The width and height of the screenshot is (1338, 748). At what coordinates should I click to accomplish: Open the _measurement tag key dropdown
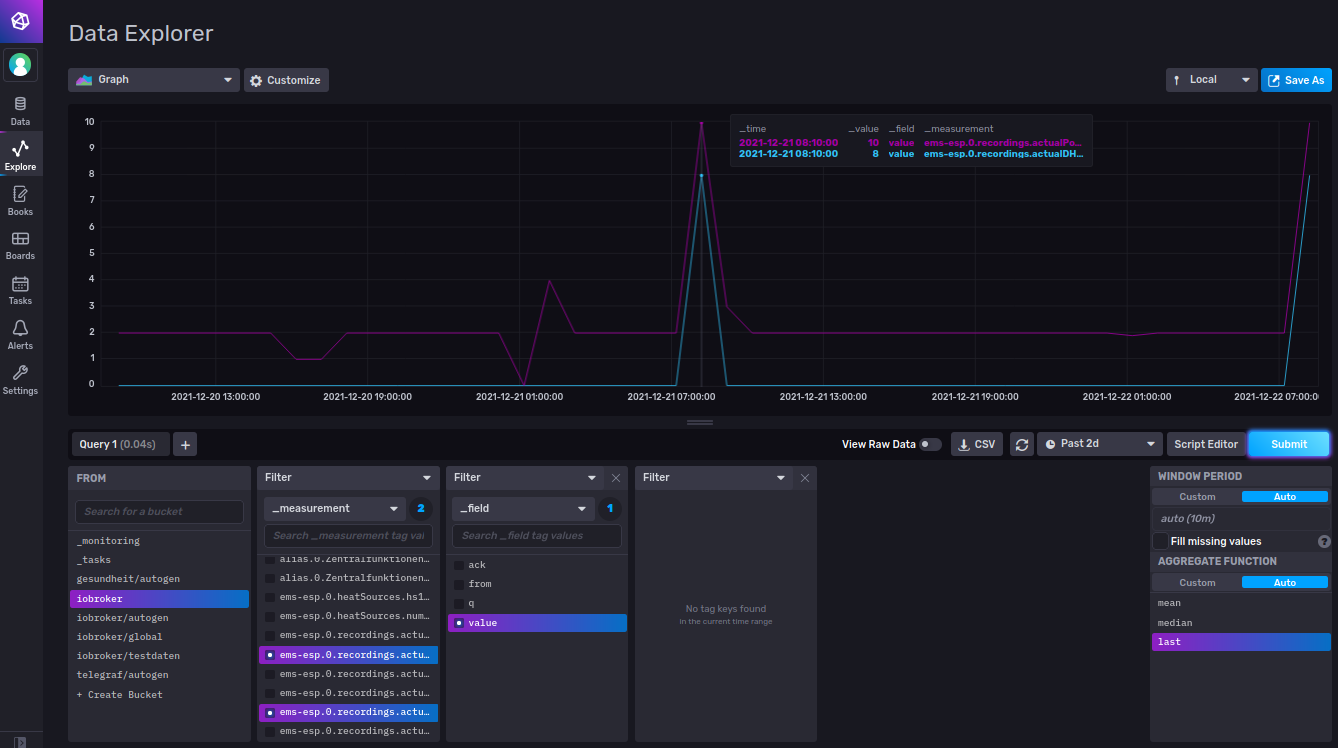(x=335, y=509)
